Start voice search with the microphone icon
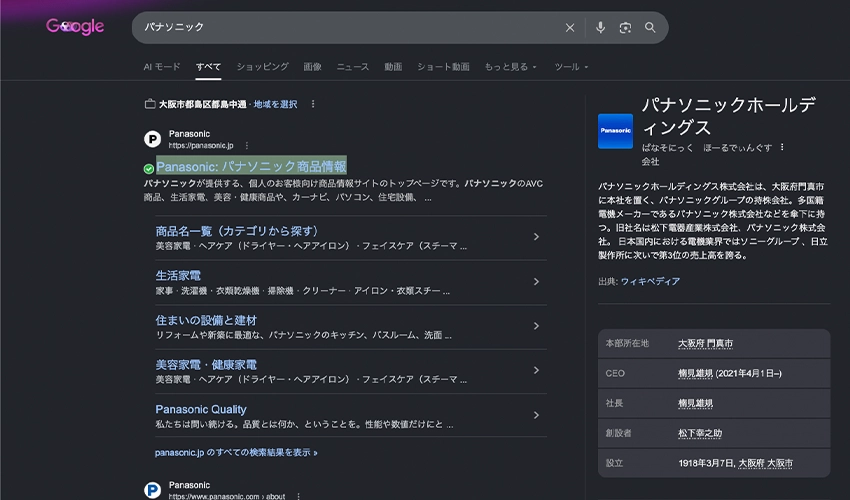The width and height of the screenshot is (850, 500). [x=600, y=28]
